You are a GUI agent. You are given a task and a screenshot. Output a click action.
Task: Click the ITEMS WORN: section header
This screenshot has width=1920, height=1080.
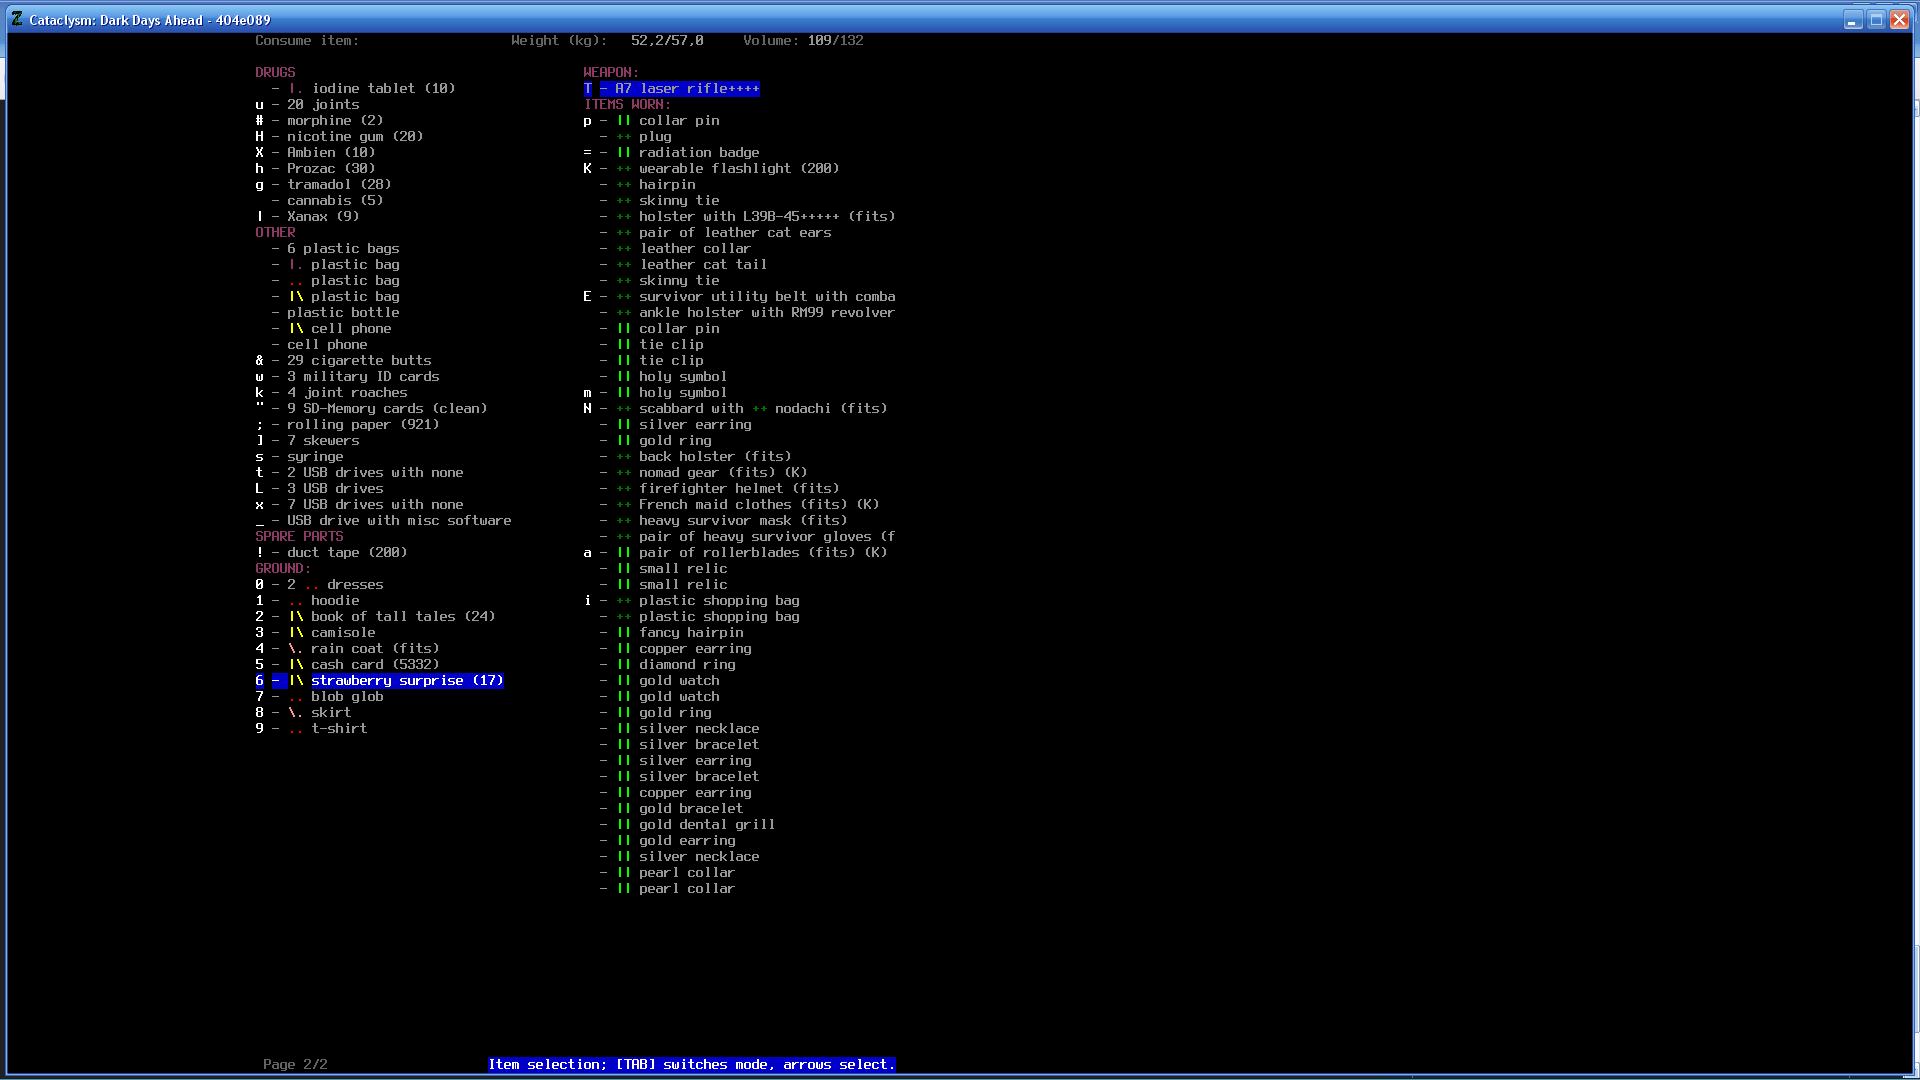click(x=627, y=105)
